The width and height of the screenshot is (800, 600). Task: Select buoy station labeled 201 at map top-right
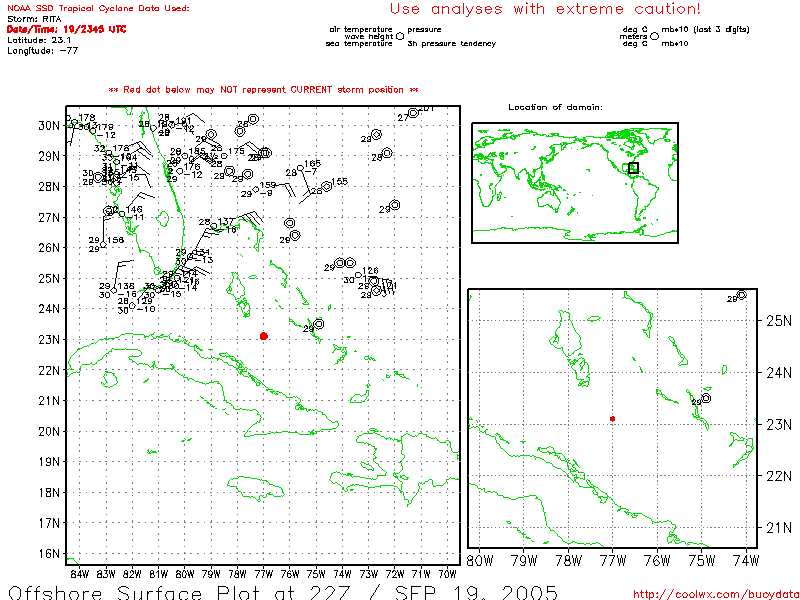pos(413,113)
